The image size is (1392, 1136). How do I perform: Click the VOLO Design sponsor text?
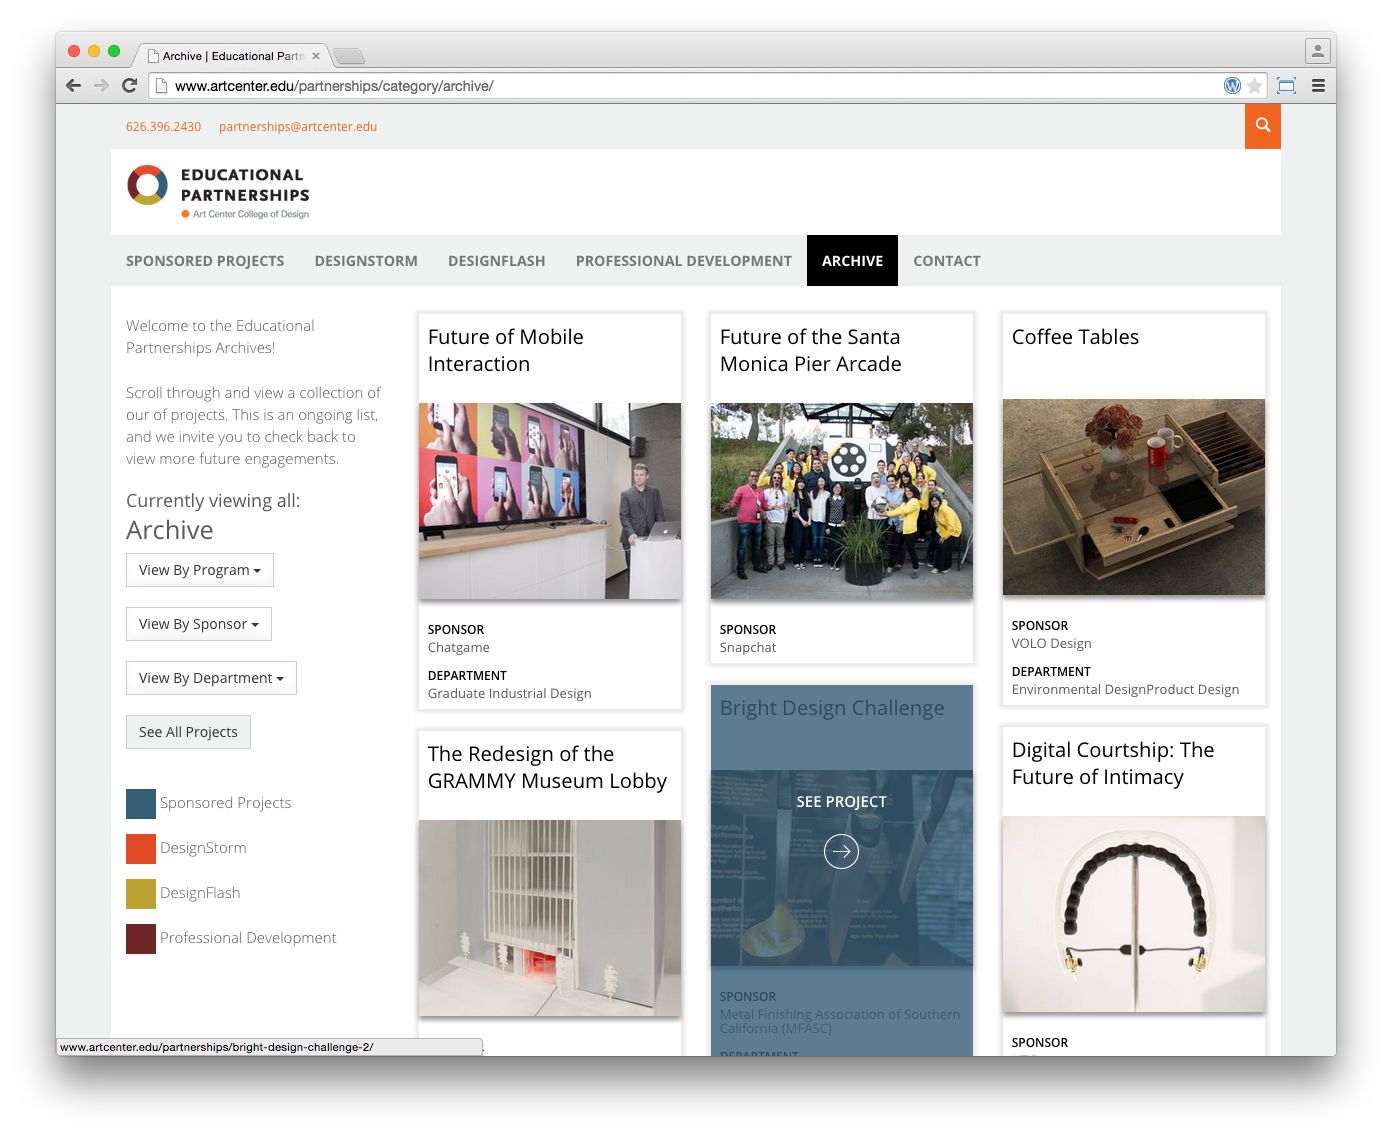tap(1051, 644)
